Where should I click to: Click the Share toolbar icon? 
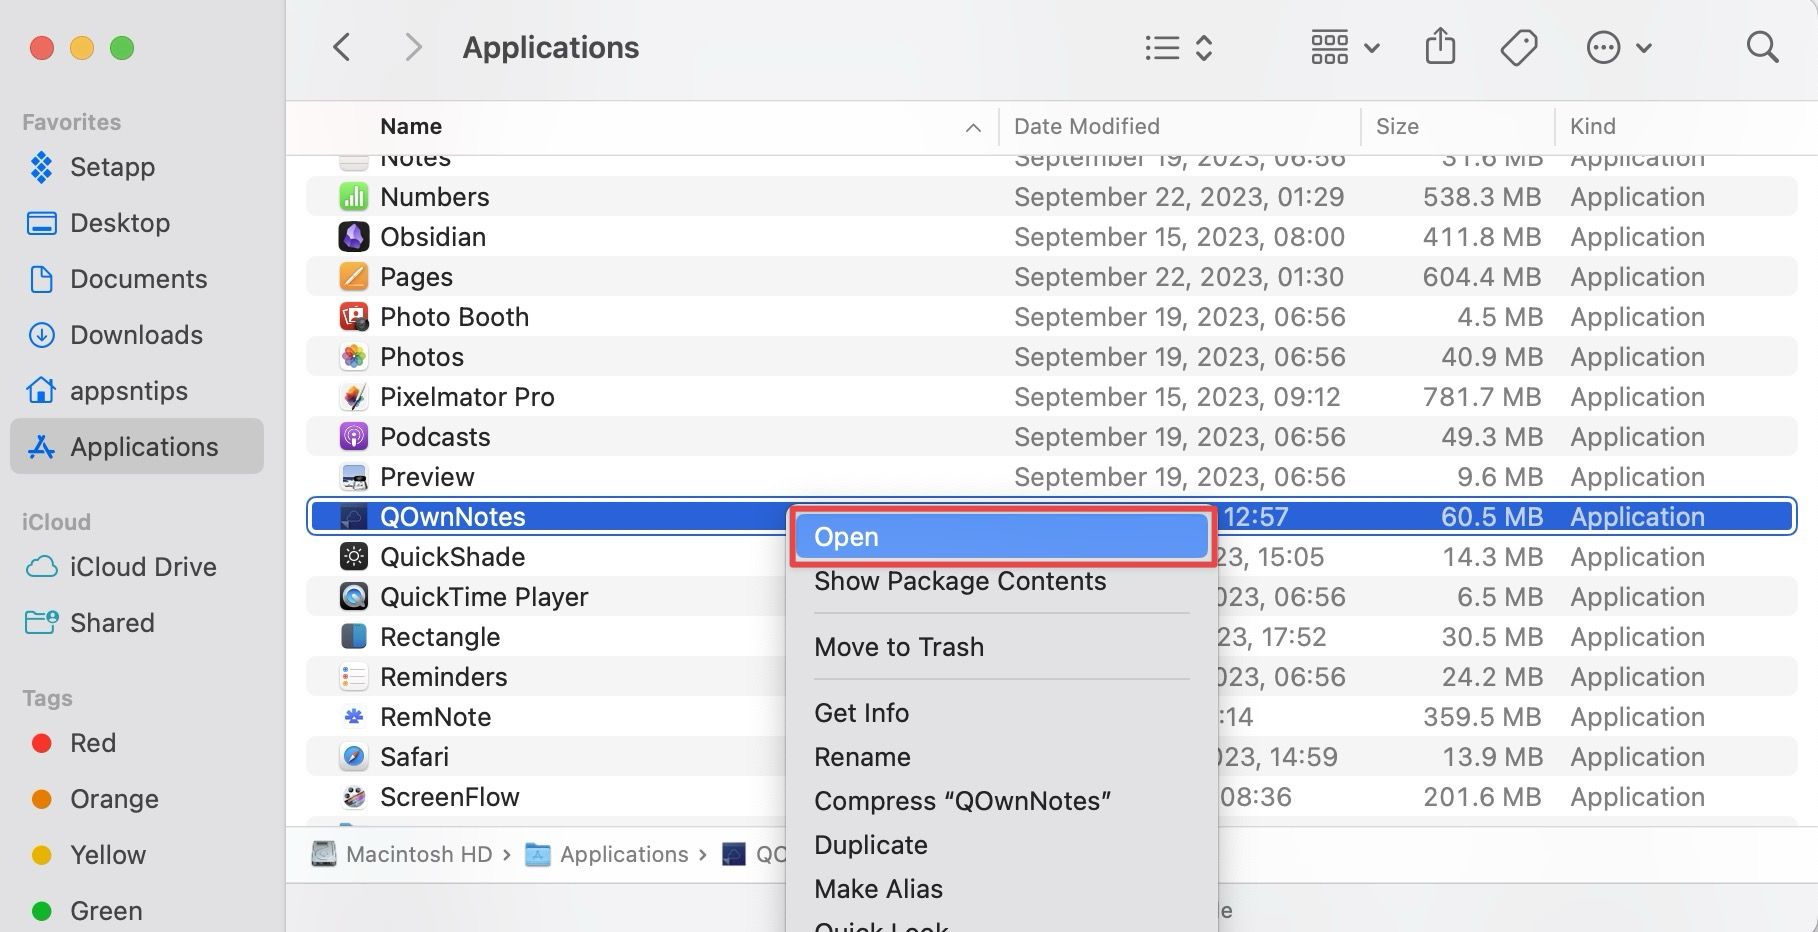coord(1440,47)
